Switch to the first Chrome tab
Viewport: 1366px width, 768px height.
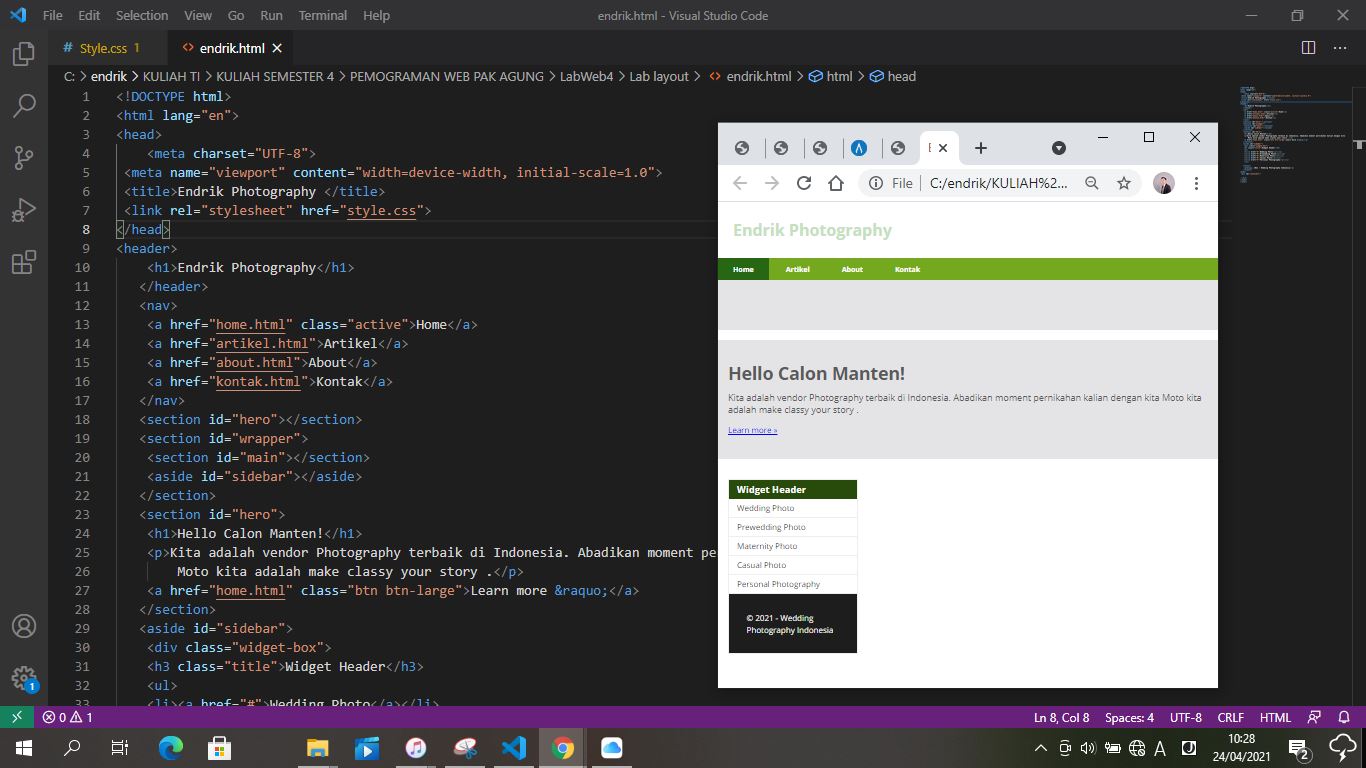pos(742,148)
